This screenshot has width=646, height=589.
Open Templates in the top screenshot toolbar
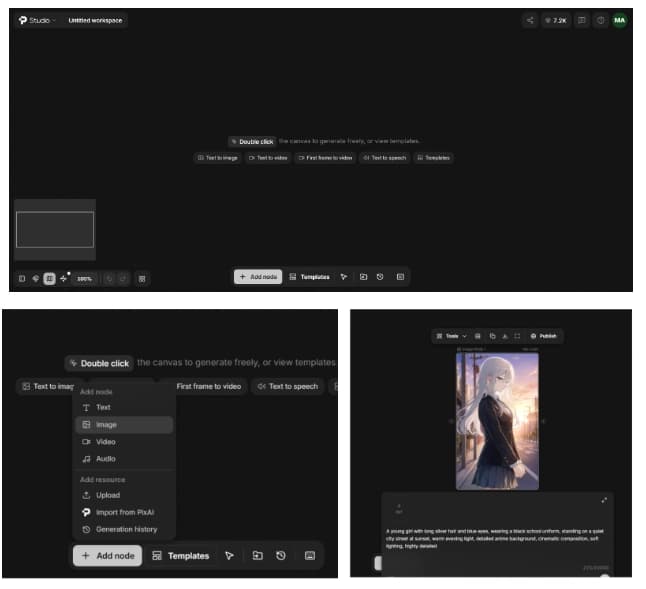tap(309, 277)
